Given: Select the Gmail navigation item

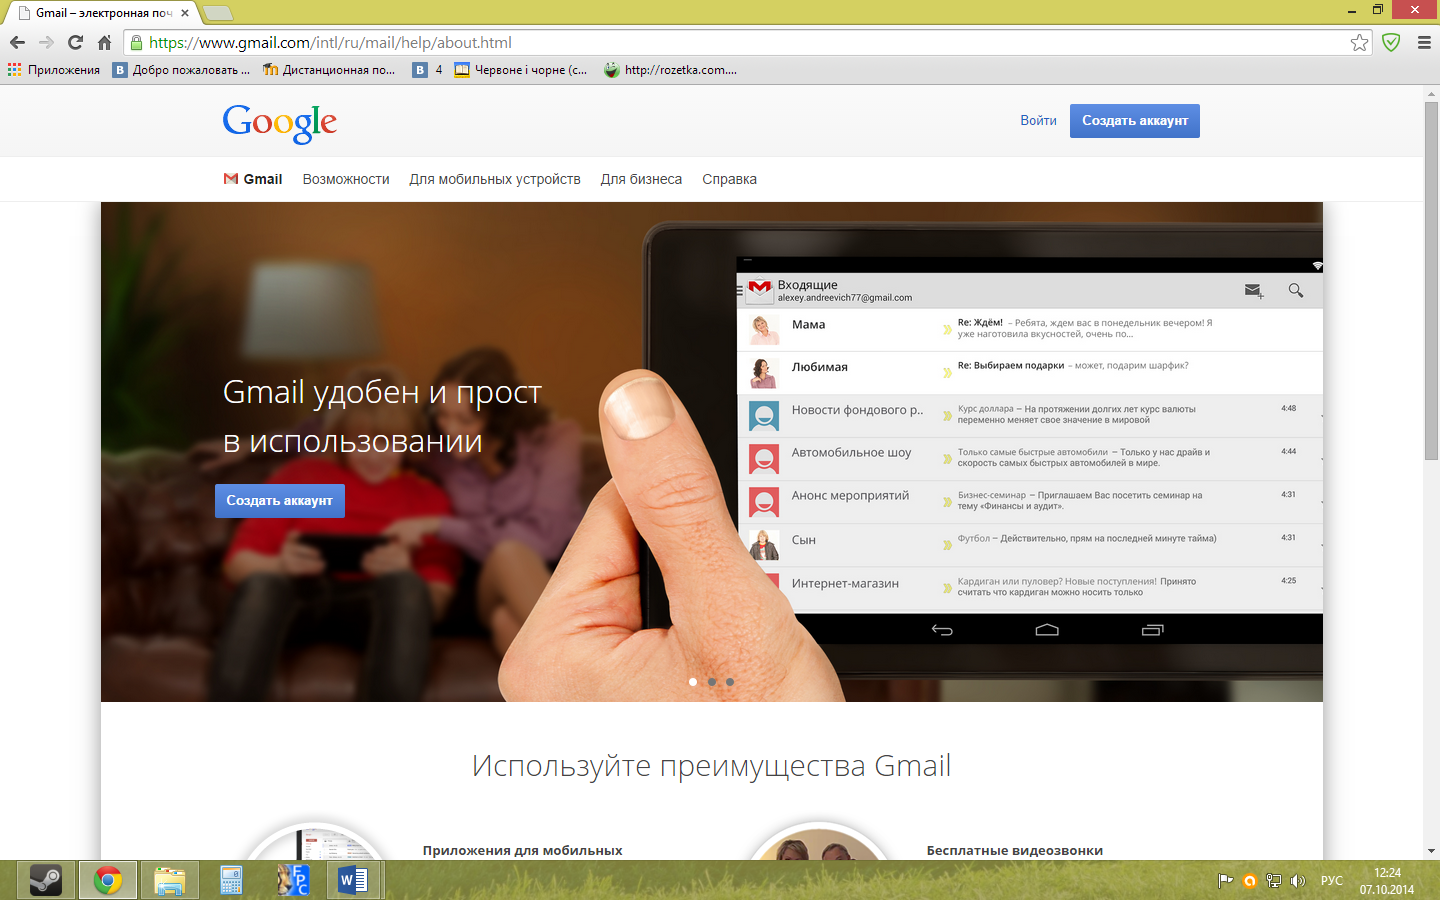Looking at the screenshot, I should click(x=253, y=179).
